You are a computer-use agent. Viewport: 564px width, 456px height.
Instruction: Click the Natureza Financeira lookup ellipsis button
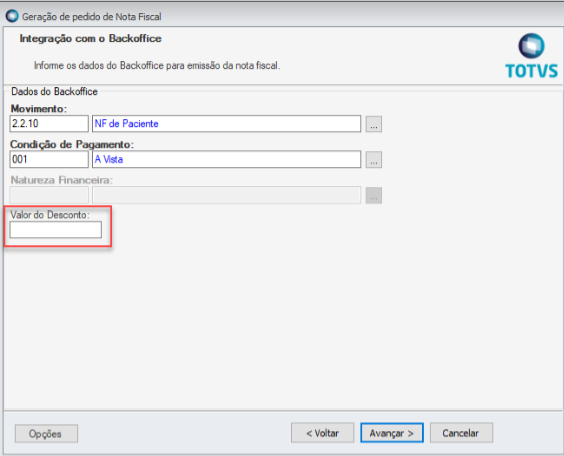pyautogui.click(x=374, y=195)
